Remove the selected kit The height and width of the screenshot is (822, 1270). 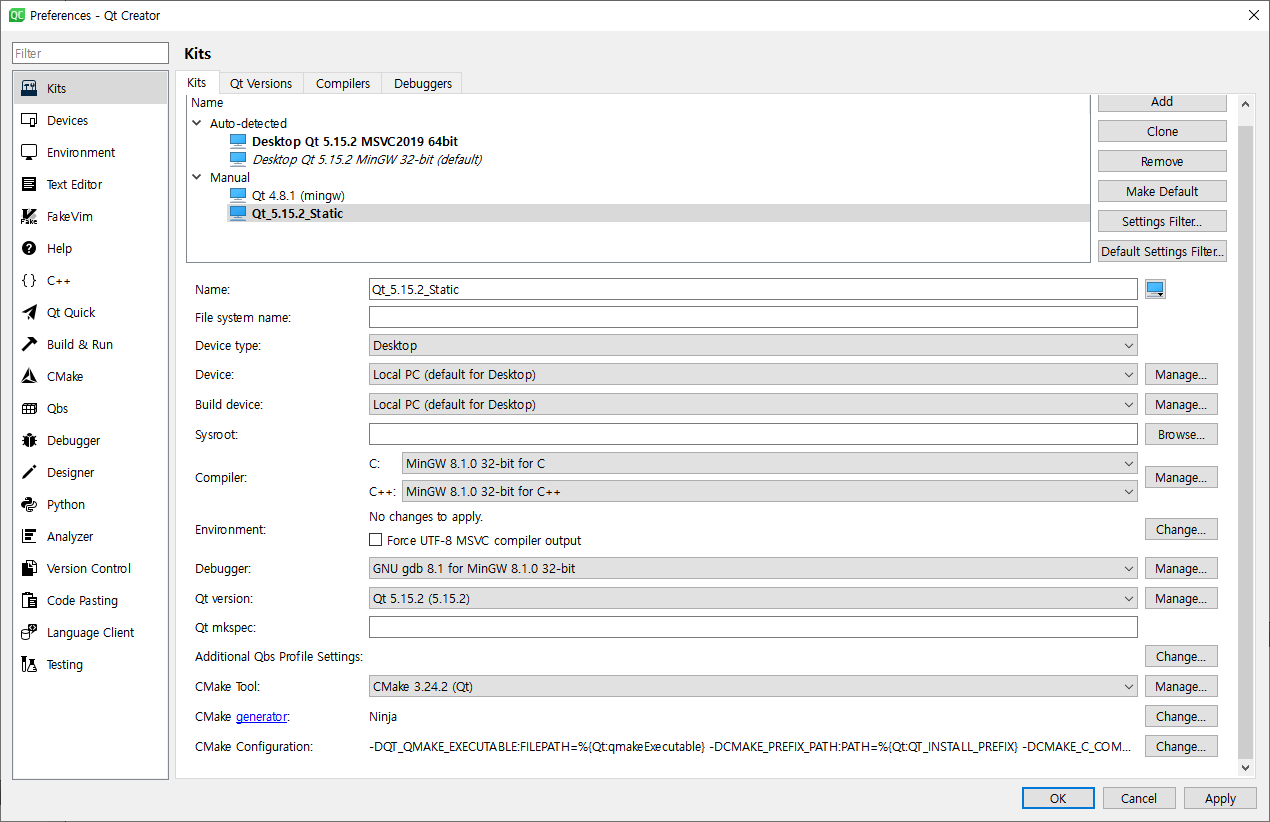coord(1162,161)
